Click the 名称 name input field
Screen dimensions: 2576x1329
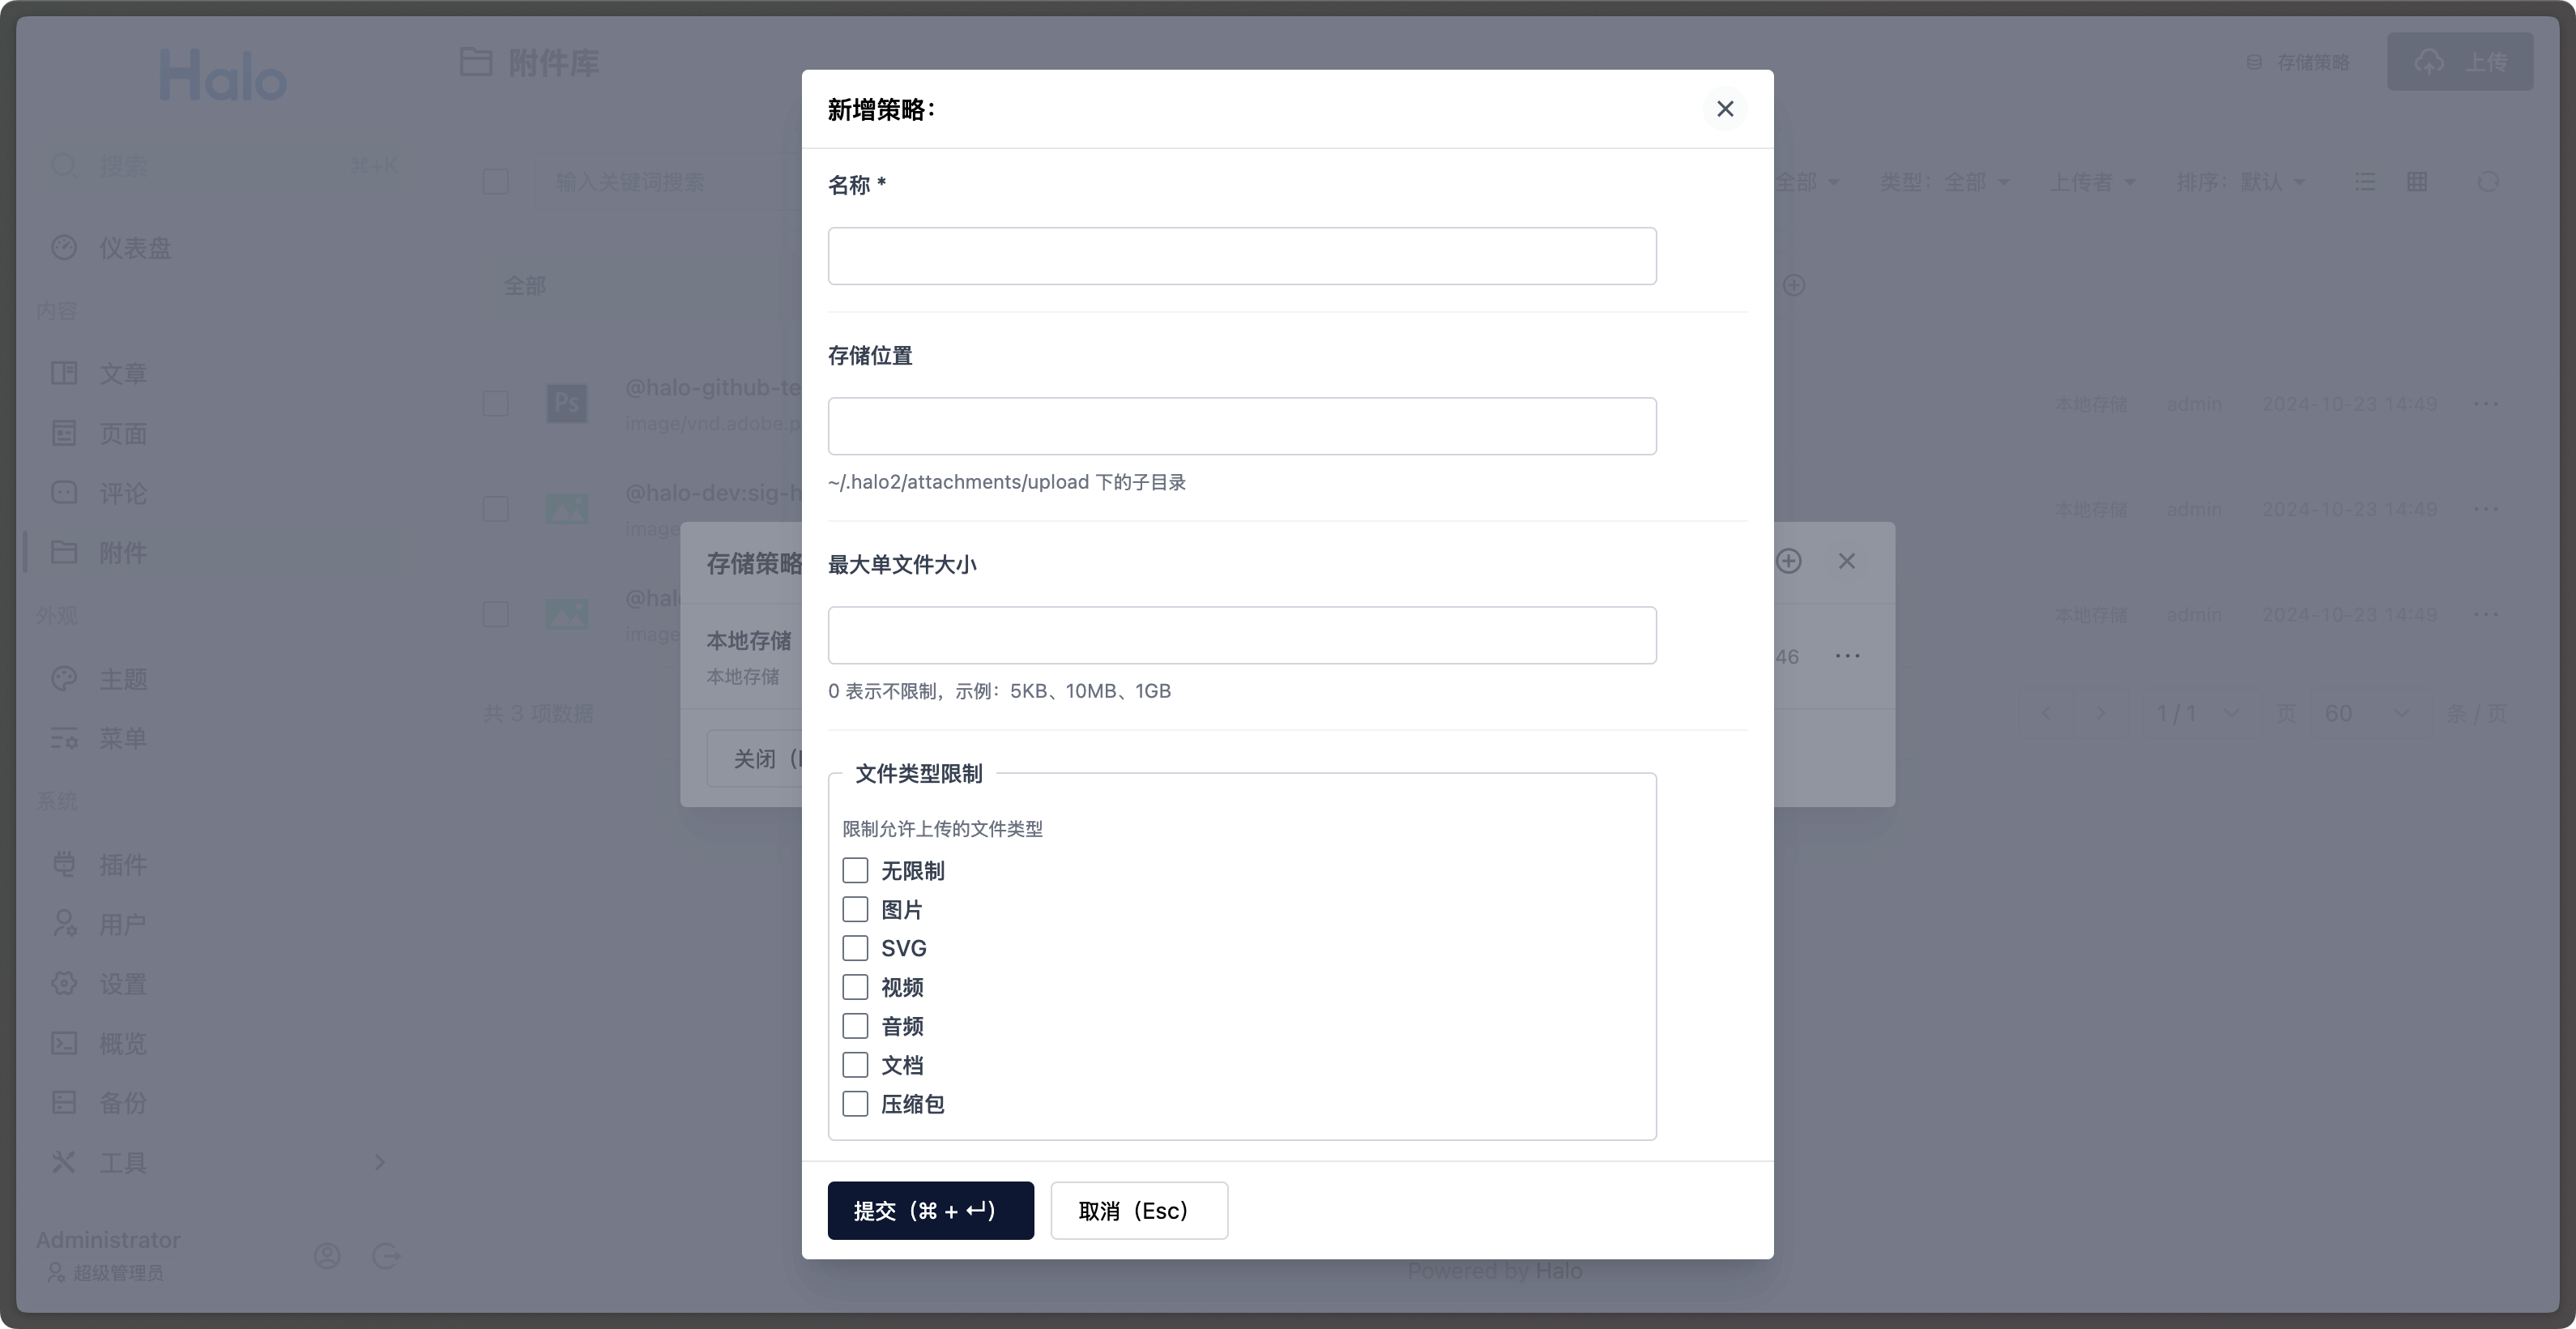point(1242,256)
